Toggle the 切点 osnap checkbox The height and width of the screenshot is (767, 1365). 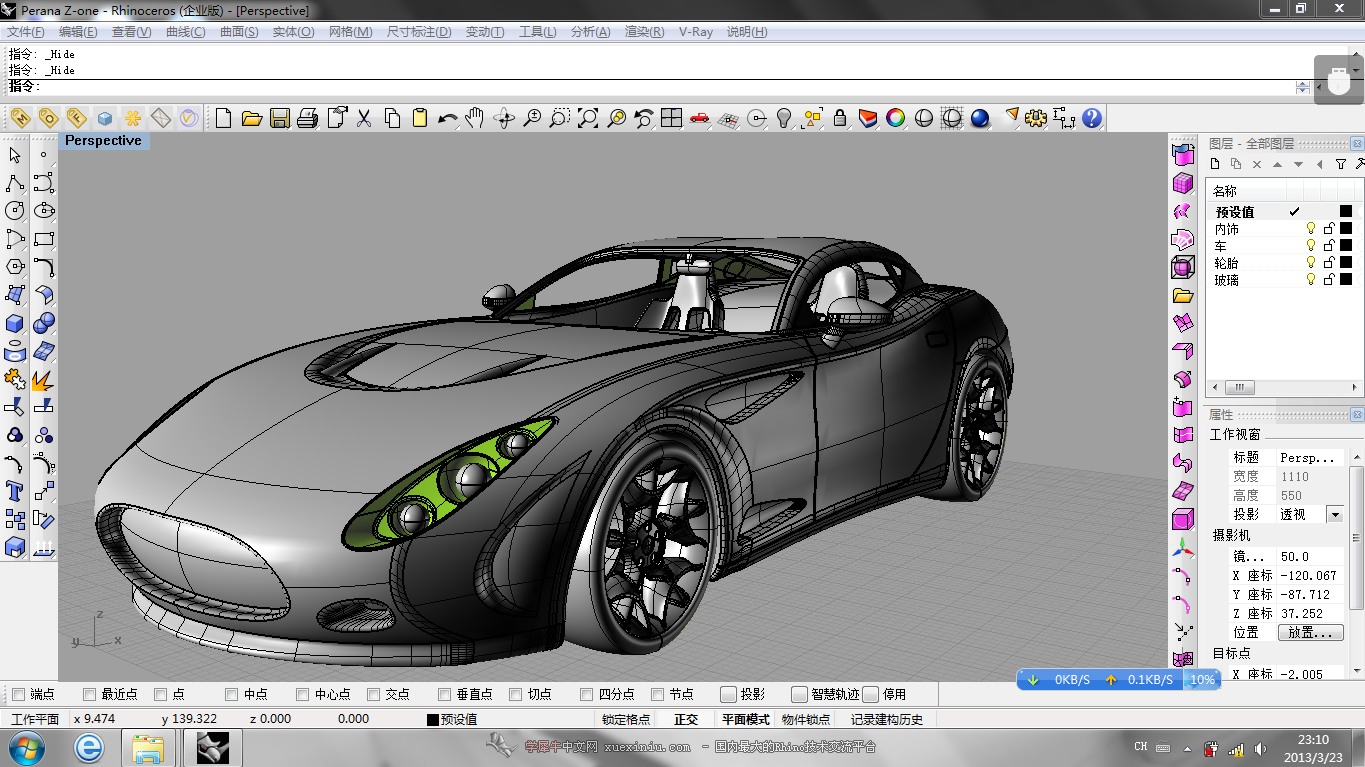click(516, 694)
